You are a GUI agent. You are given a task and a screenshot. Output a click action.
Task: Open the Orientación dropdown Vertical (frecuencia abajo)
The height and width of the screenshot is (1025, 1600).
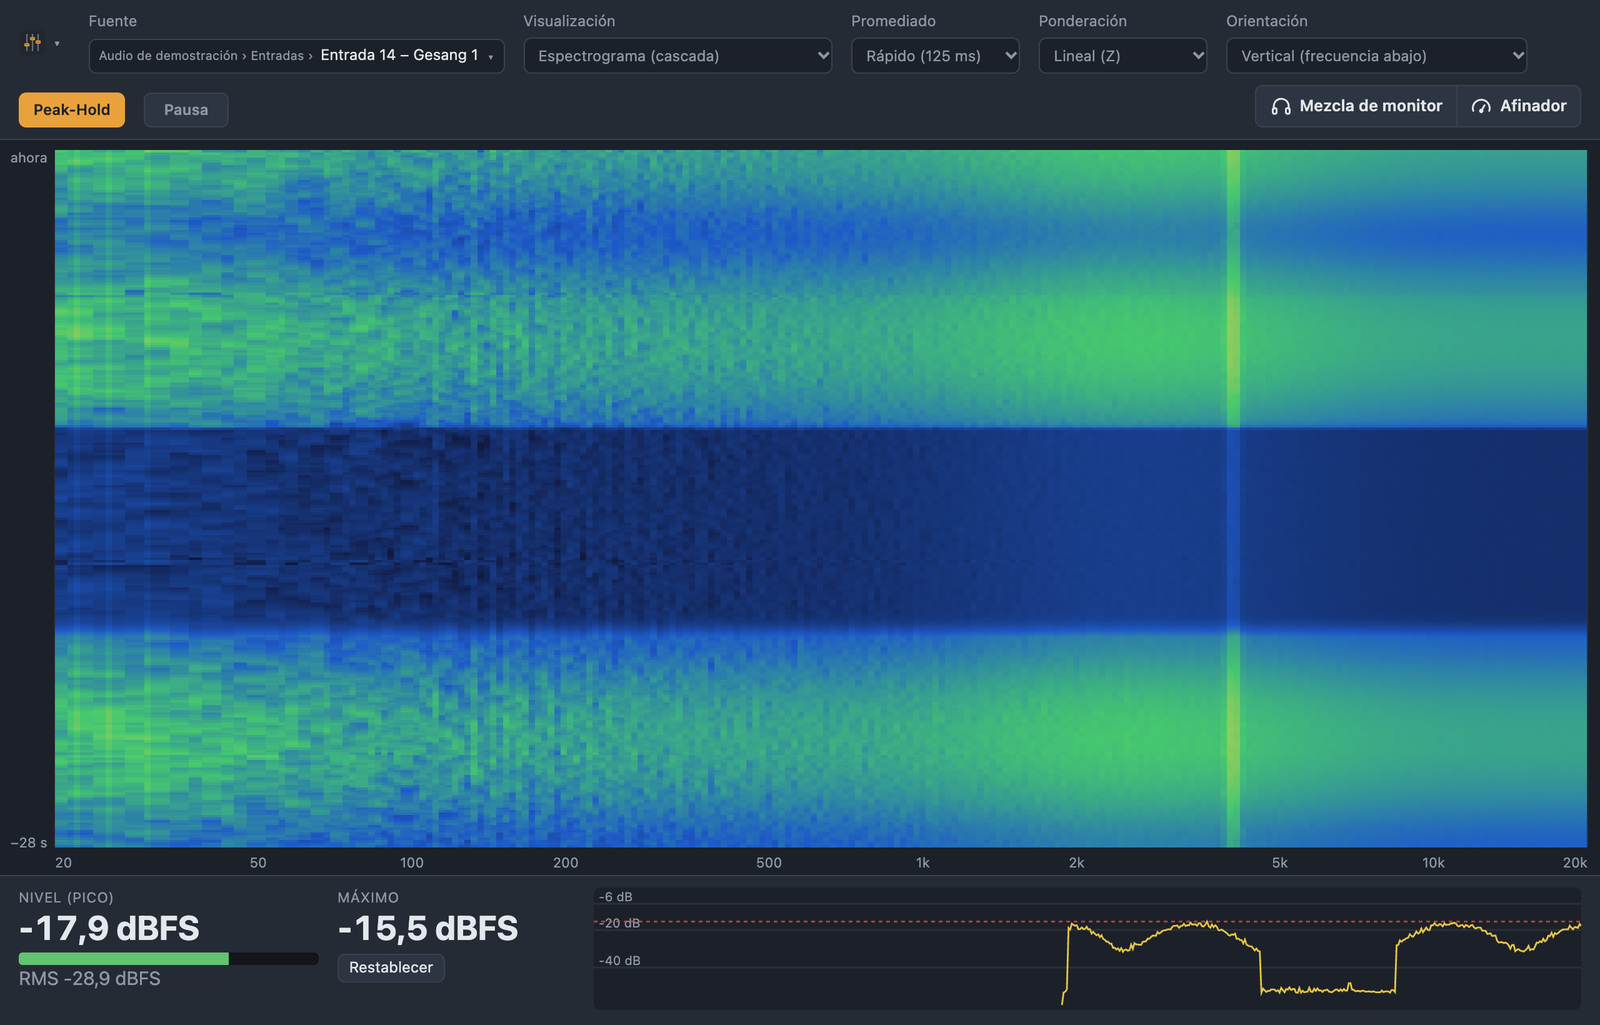click(x=1377, y=56)
